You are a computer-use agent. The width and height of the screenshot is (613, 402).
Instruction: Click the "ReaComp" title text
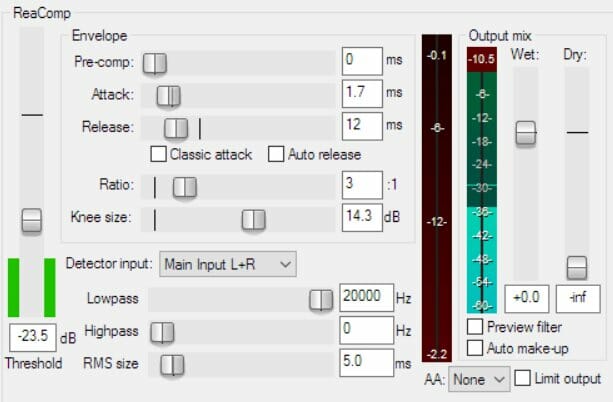pos(42,13)
